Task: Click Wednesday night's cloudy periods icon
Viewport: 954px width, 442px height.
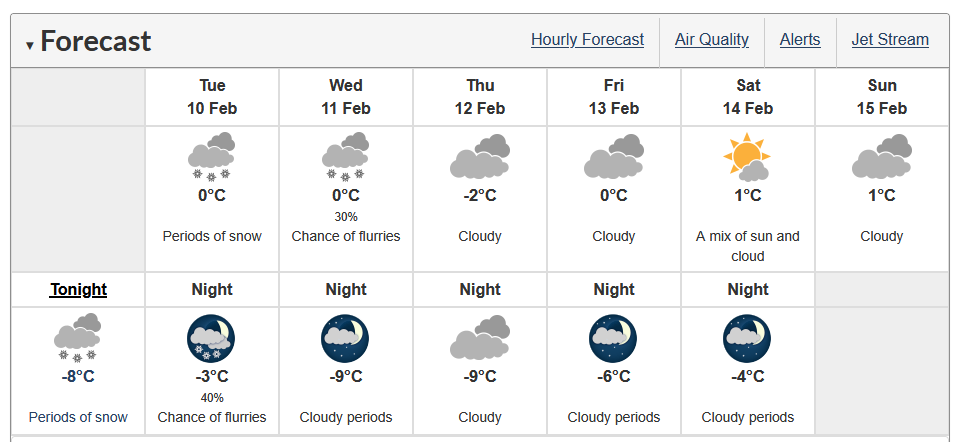Action: (x=345, y=339)
